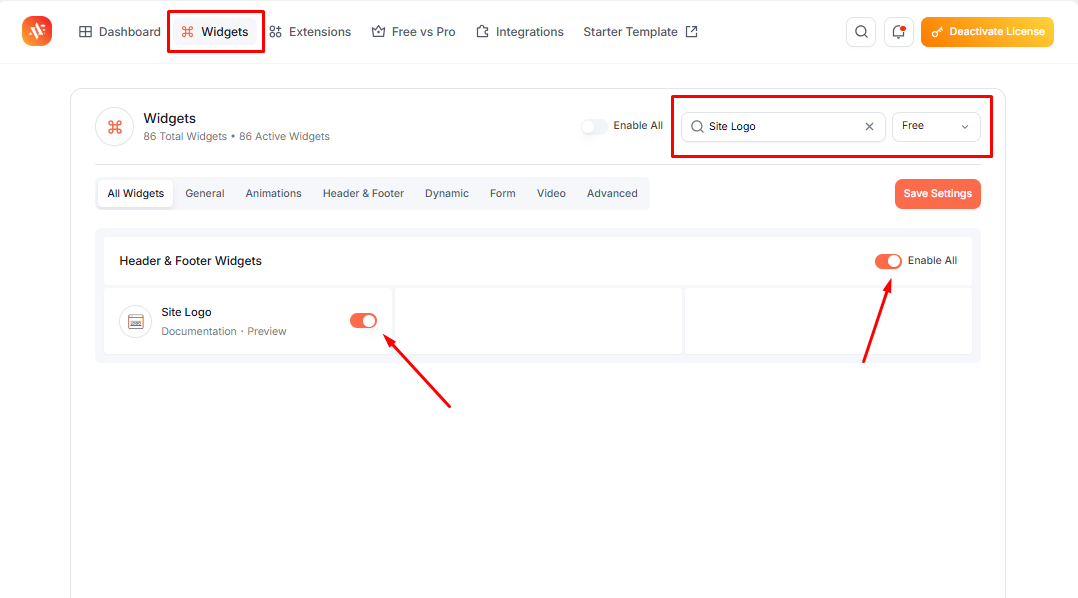Open the Extensions menu item
The height and width of the screenshot is (598, 1078).
click(310, 32)
